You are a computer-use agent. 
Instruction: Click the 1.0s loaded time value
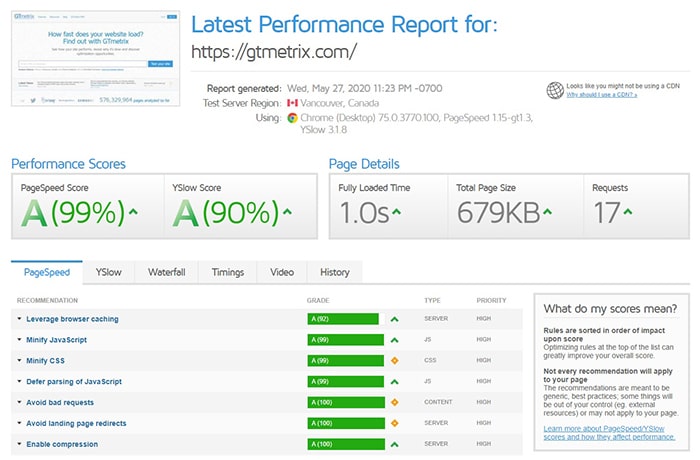click(364, 213)
